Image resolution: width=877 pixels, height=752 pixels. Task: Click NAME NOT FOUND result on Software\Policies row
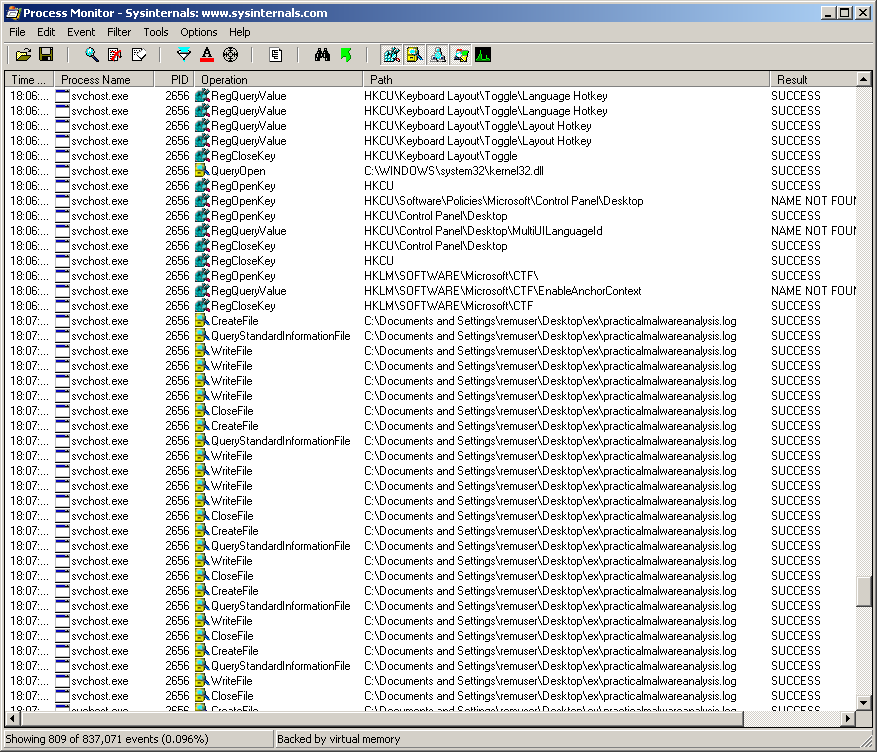coord(813,201)
